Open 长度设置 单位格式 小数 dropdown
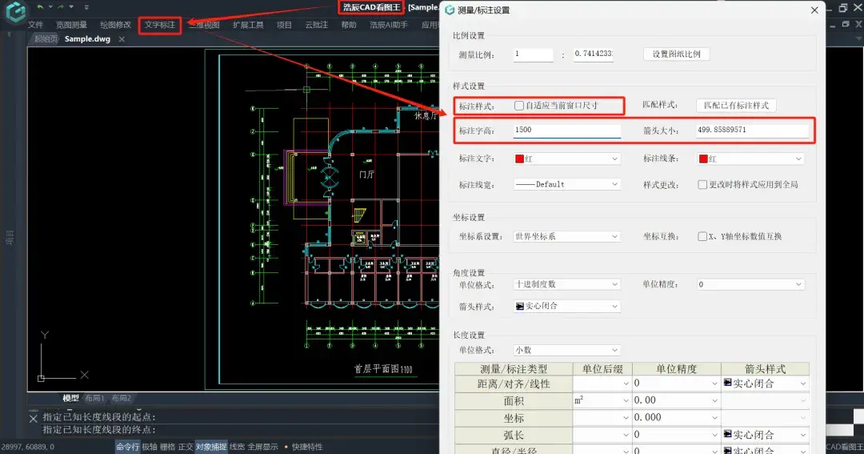 pos(567,350)
